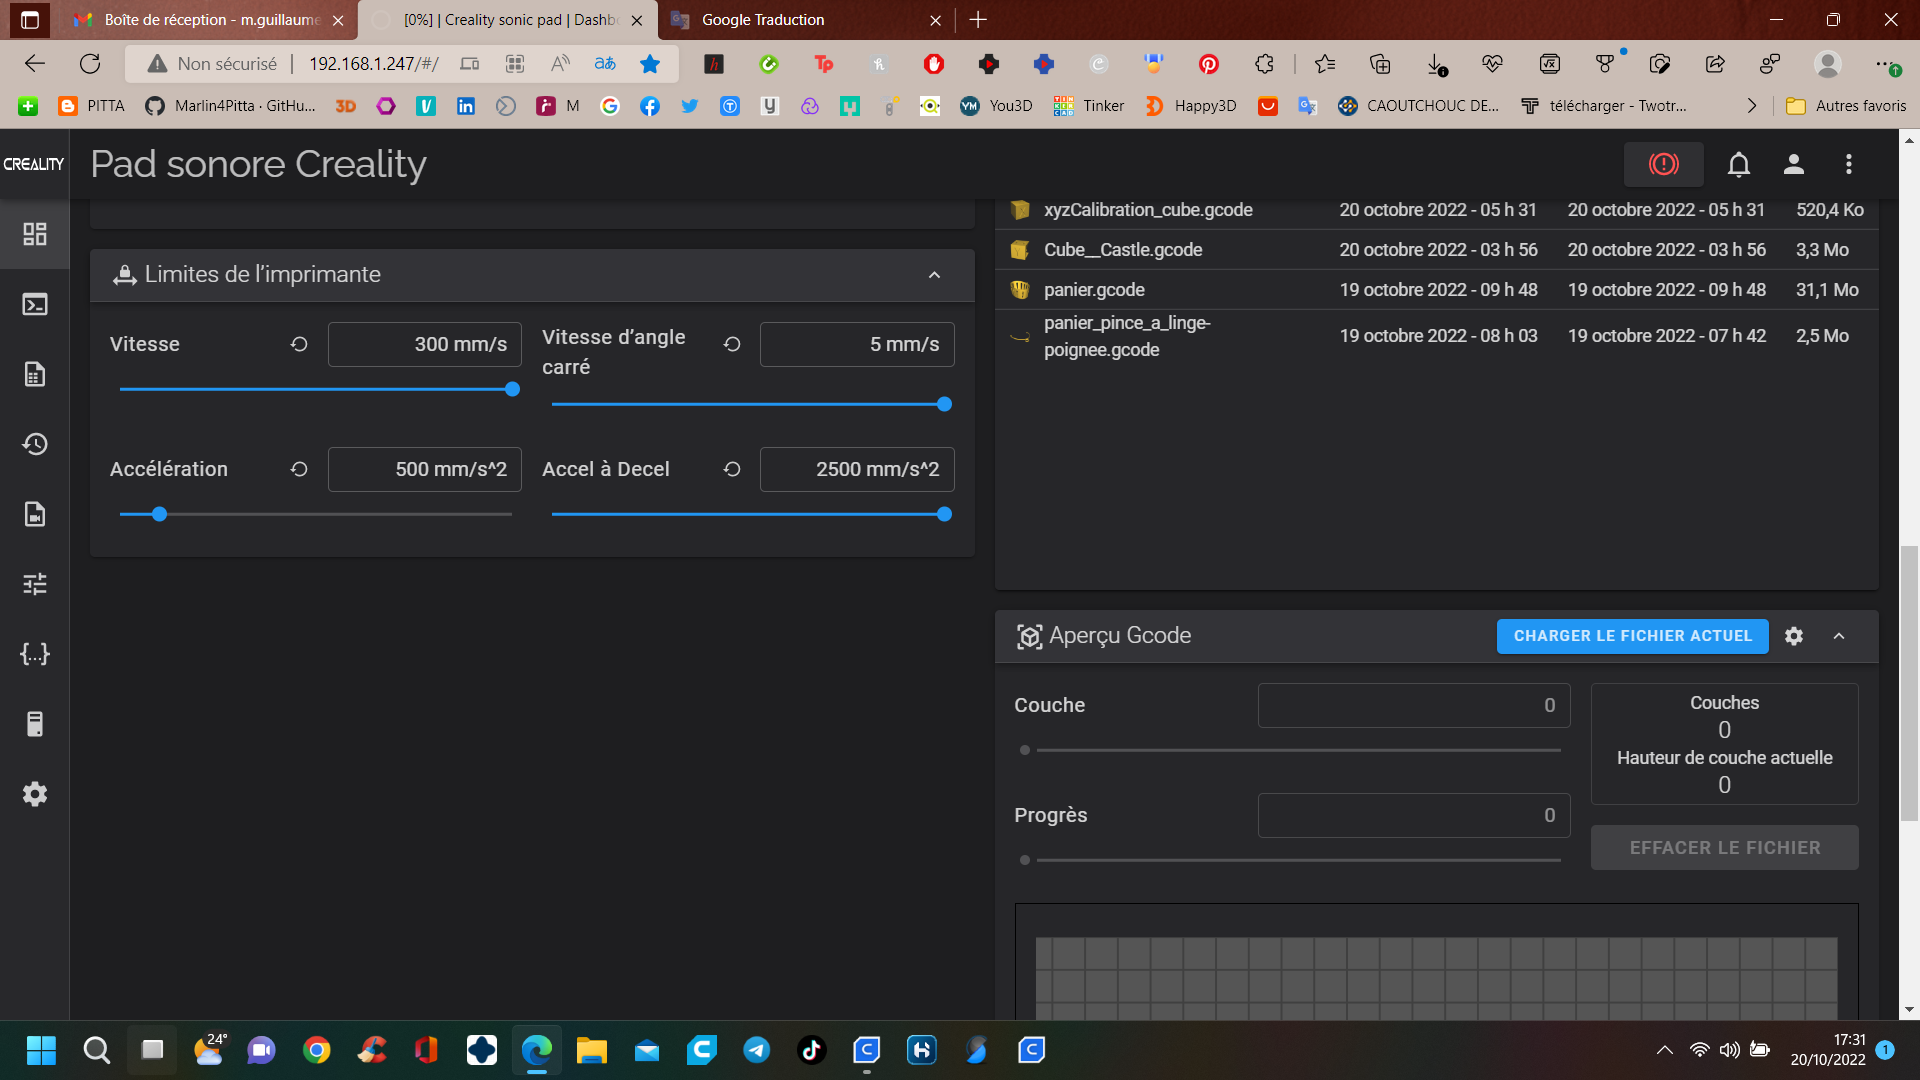Select Cube__Castle.gcode file
The height and width of the screenshot is (1080, 1920).
[1437, 250]
